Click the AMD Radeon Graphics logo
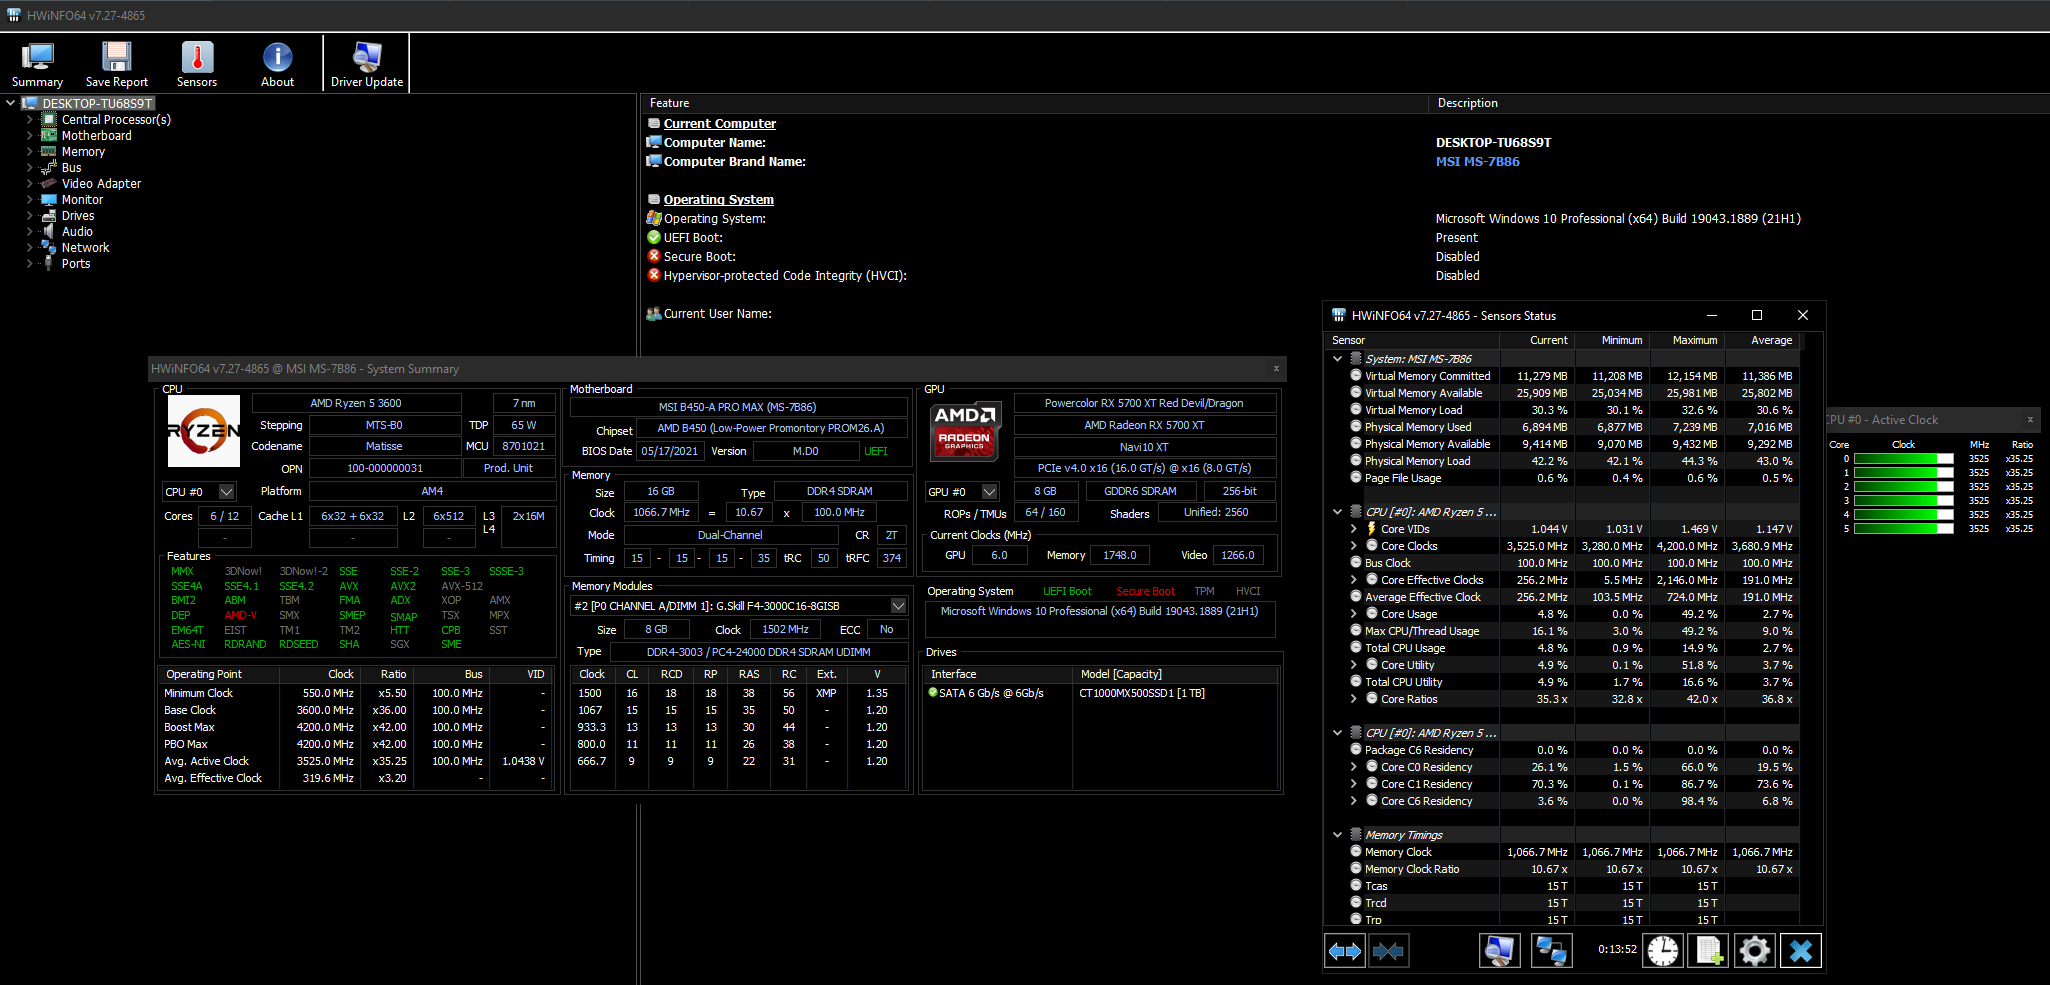2050x985 pixels. point(965,431)
